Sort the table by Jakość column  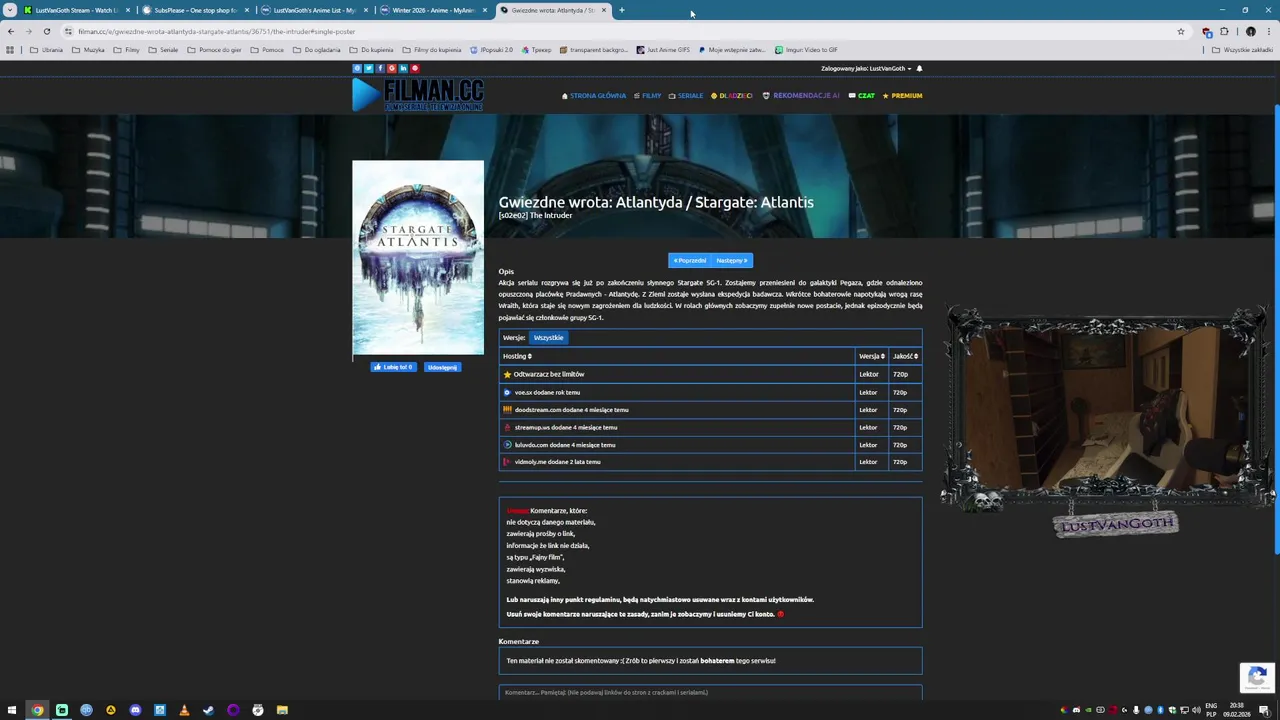(x=905, y=356)
